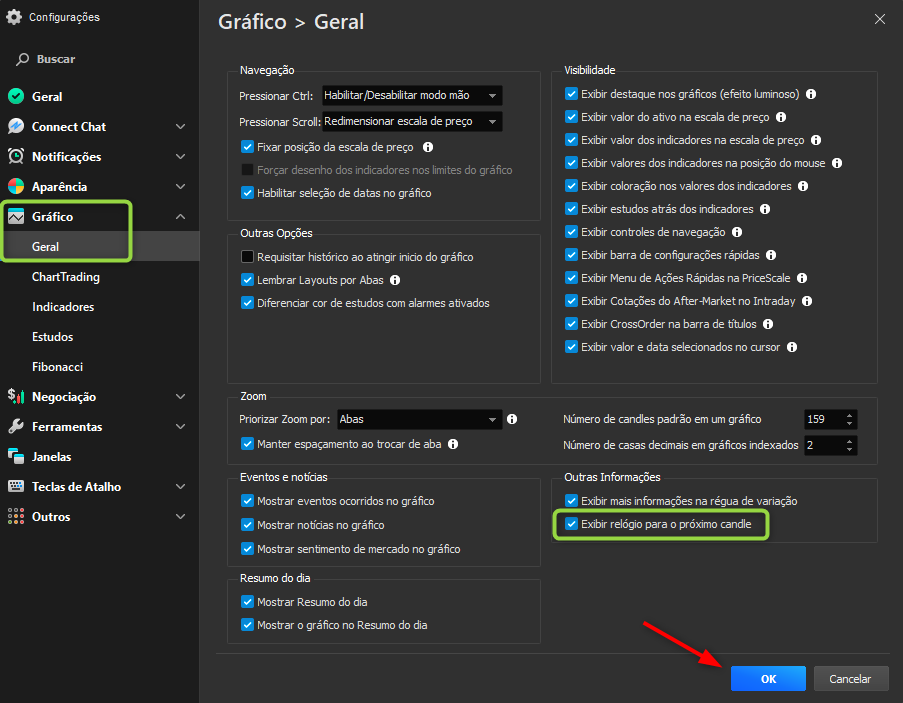Click the Ferramentas wrench icon
This screenshot has width=903, height=703.
16,426
